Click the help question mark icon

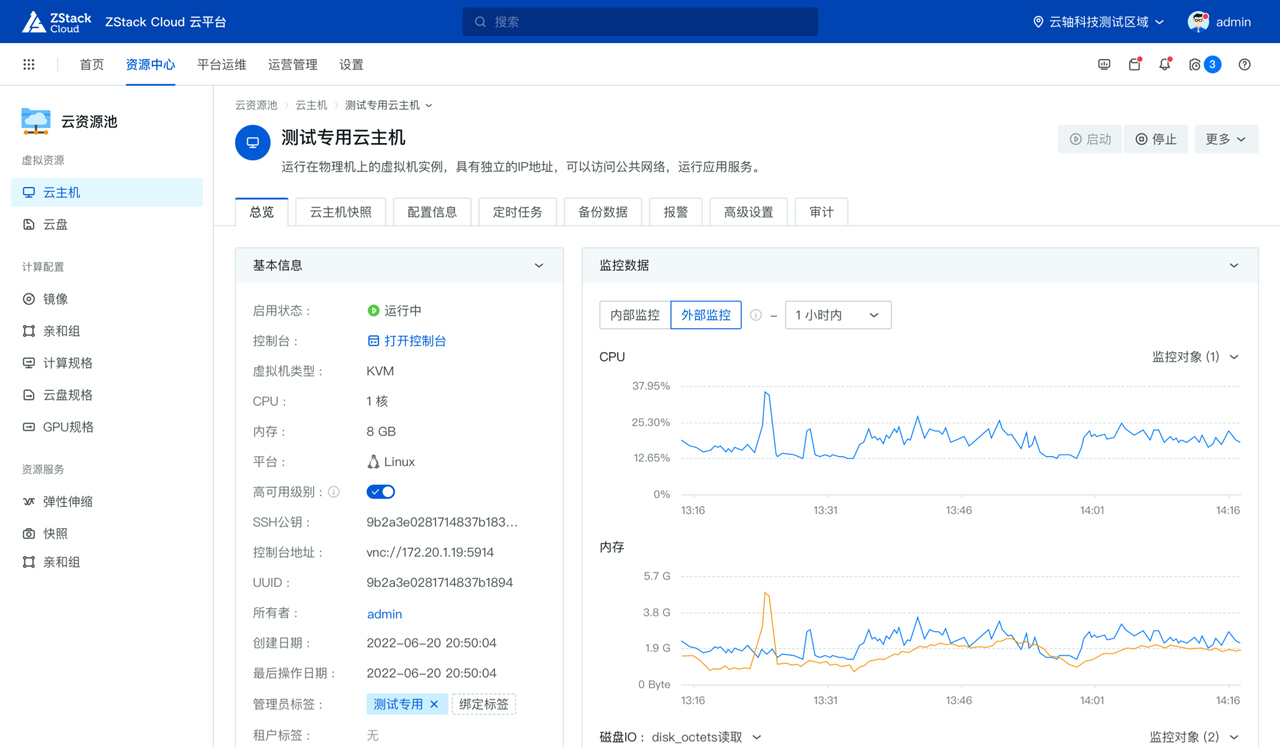(1244, 64)
